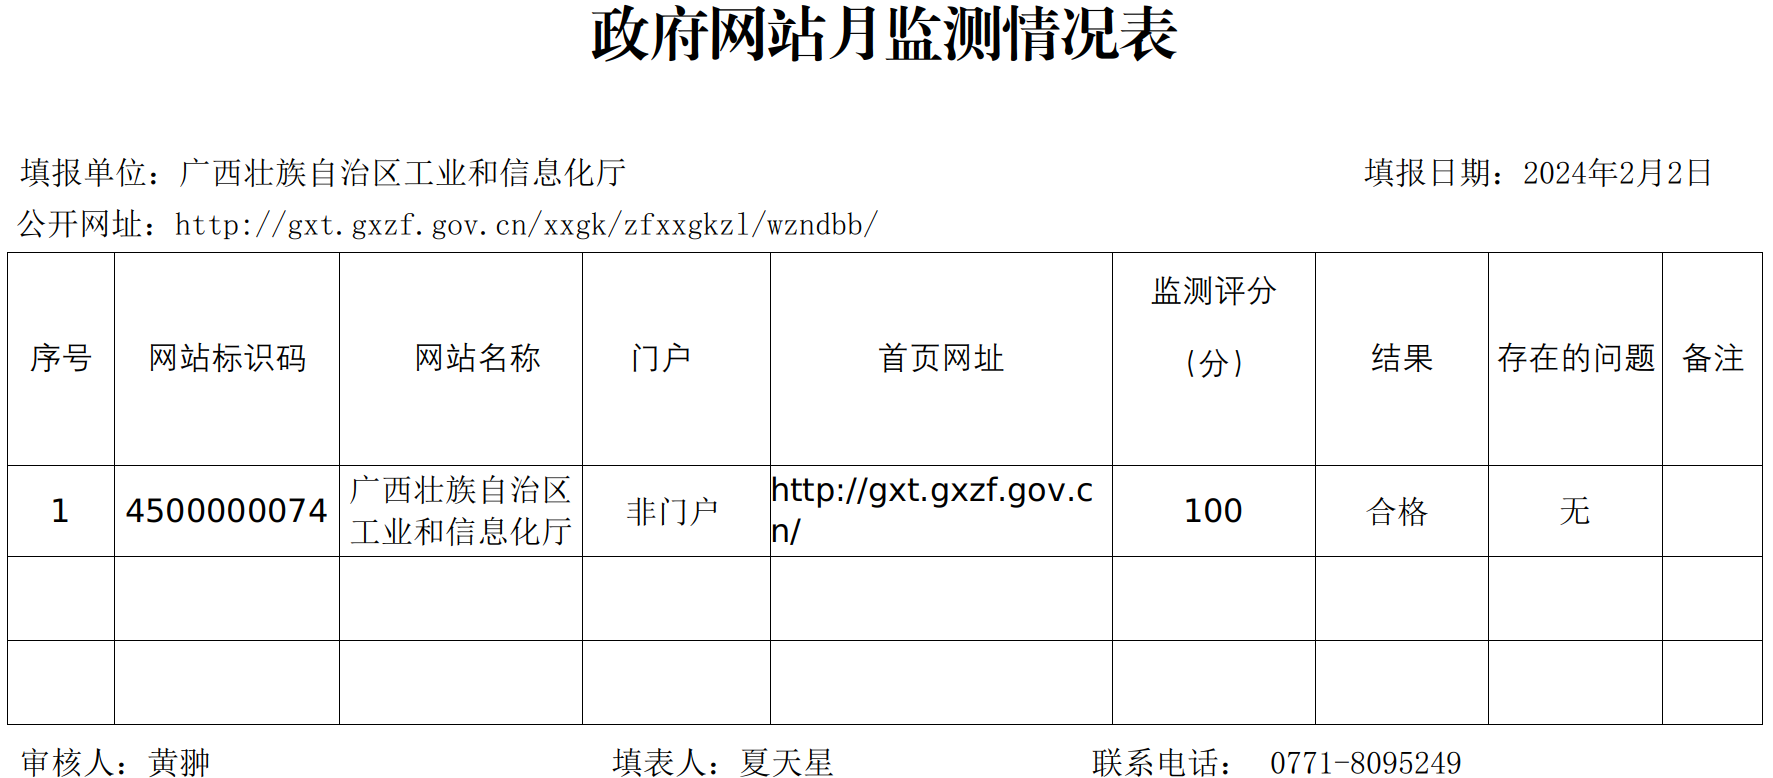Click the 监测评分 (分) header cell

(x=1213, y=326)
